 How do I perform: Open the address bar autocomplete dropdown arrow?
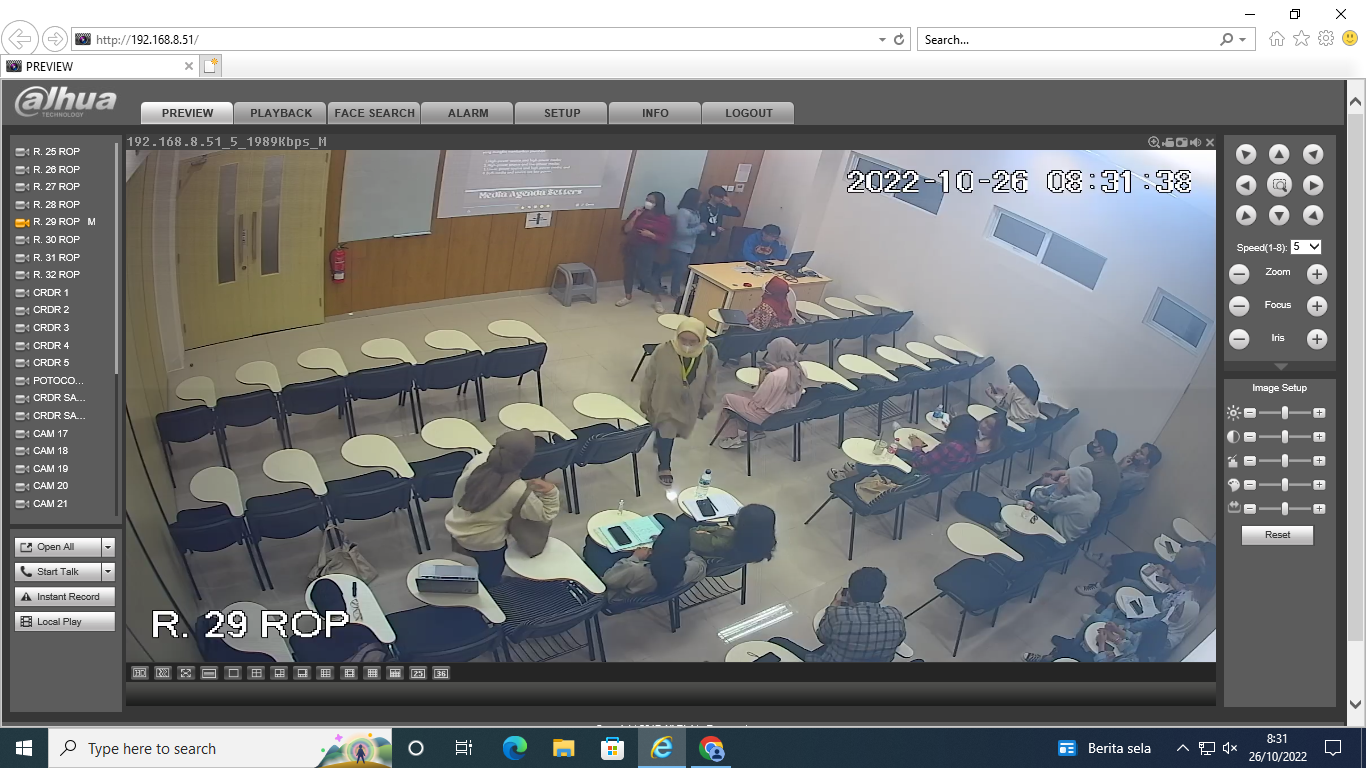(882, 40)
